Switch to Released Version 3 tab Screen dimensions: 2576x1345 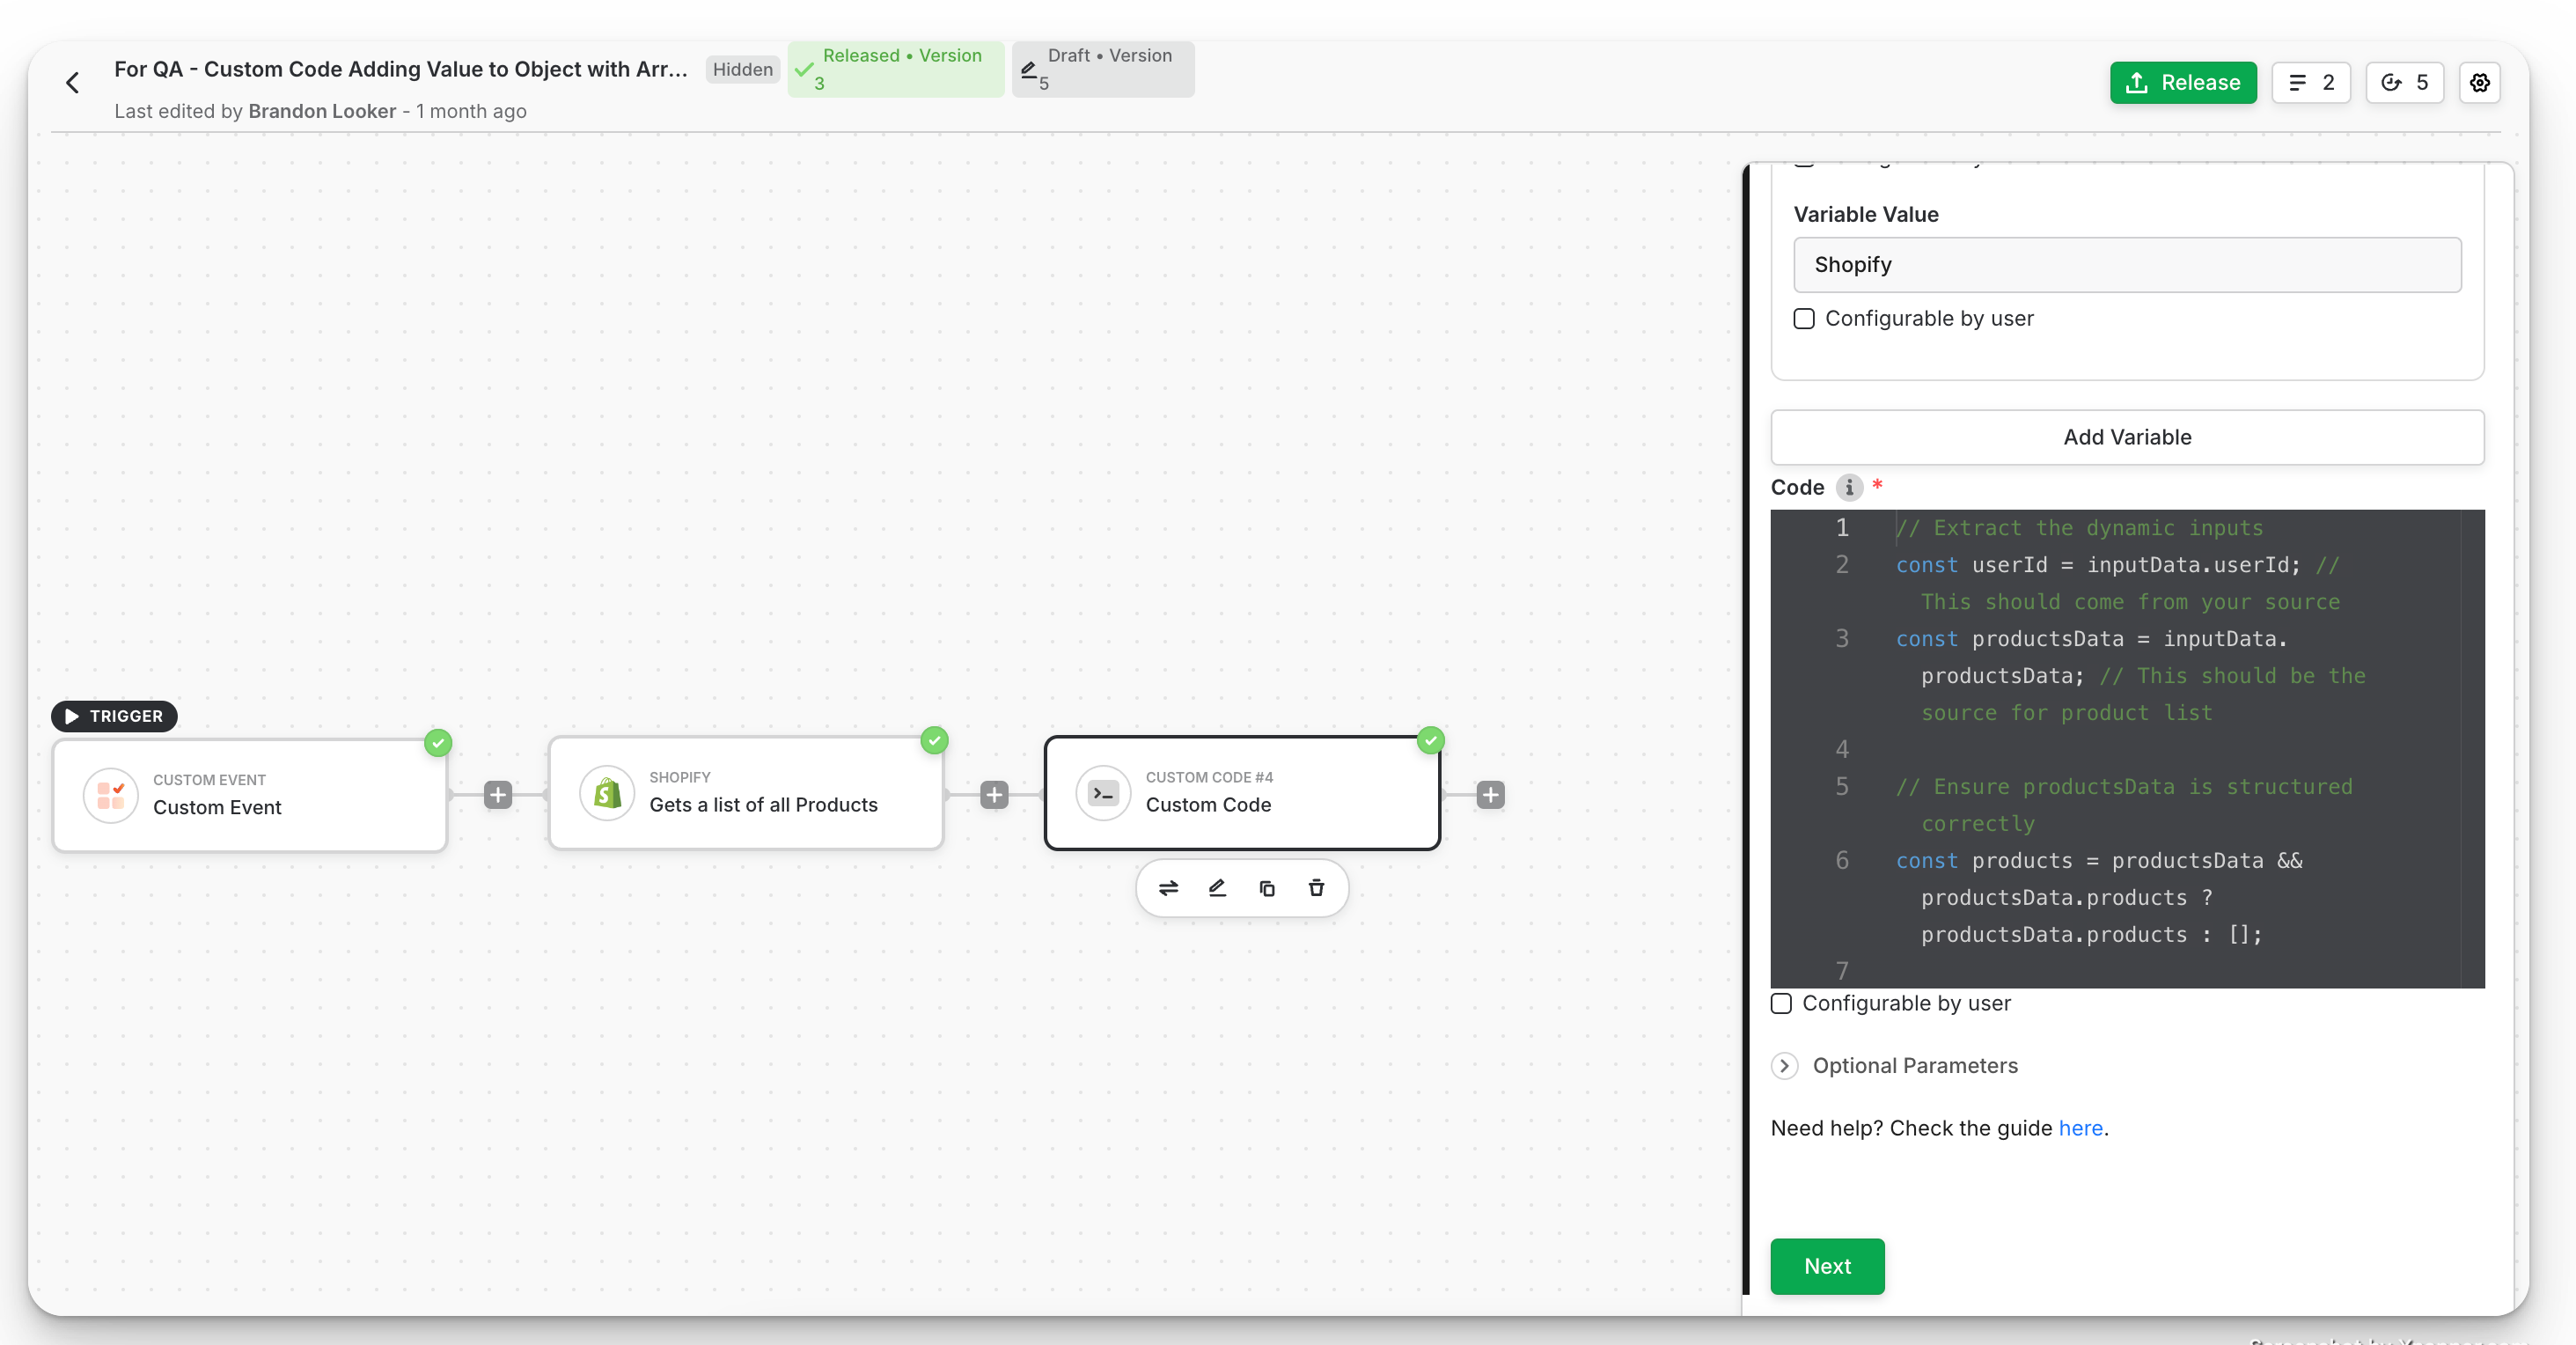[x=895, y=69]
